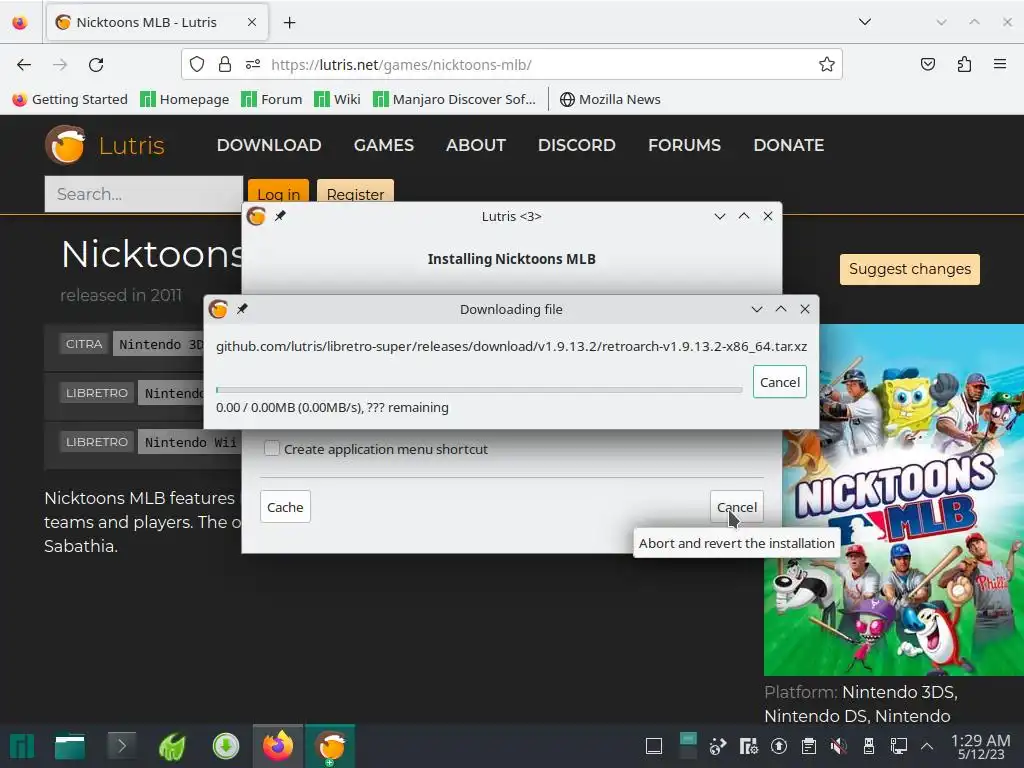
Task: Go back using the browser back arrow
Action: [24, 65]
